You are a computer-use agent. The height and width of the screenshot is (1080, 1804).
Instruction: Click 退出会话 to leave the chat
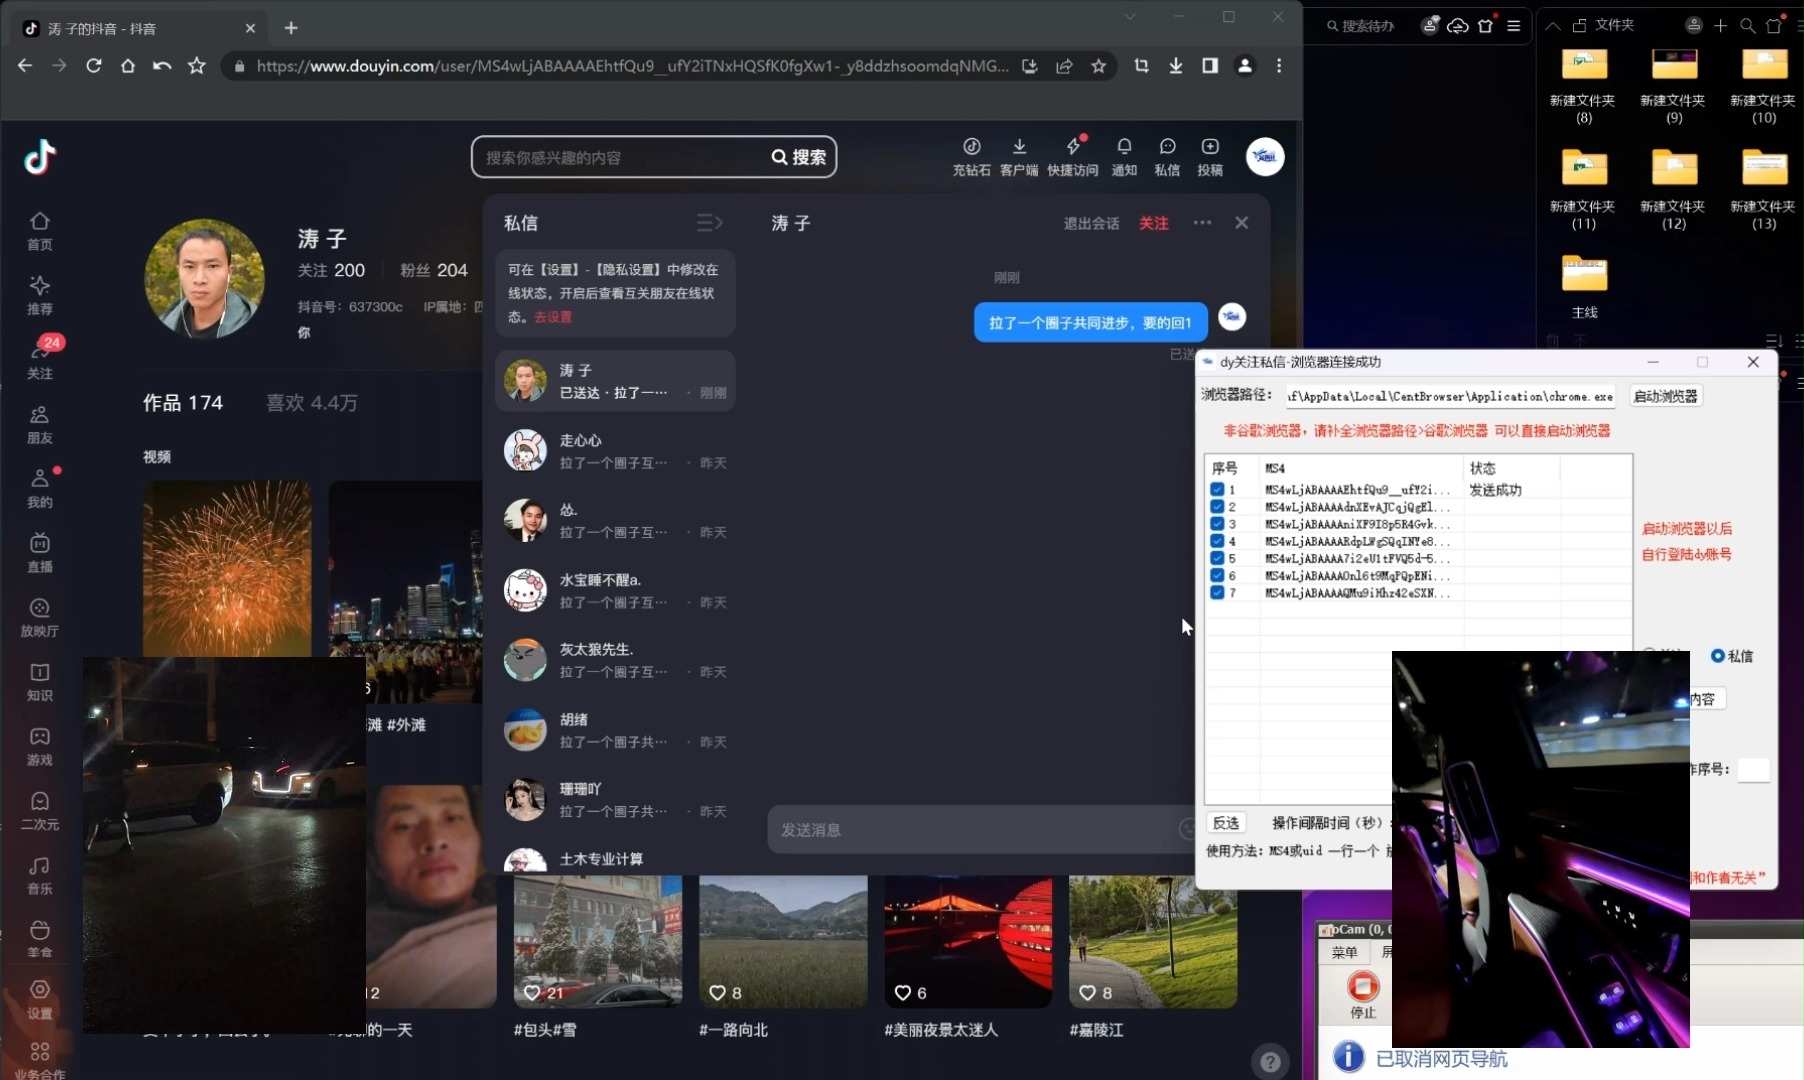click(x=1091, y=223)
